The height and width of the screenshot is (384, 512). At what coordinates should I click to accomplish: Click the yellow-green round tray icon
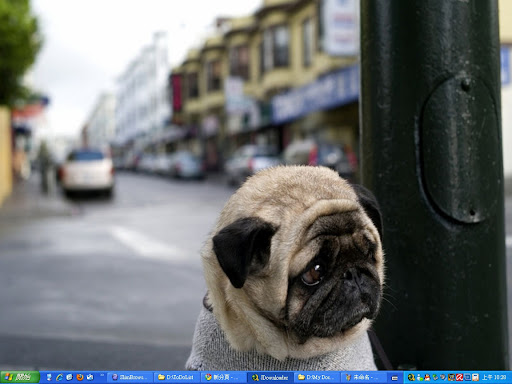pos(411,377)
